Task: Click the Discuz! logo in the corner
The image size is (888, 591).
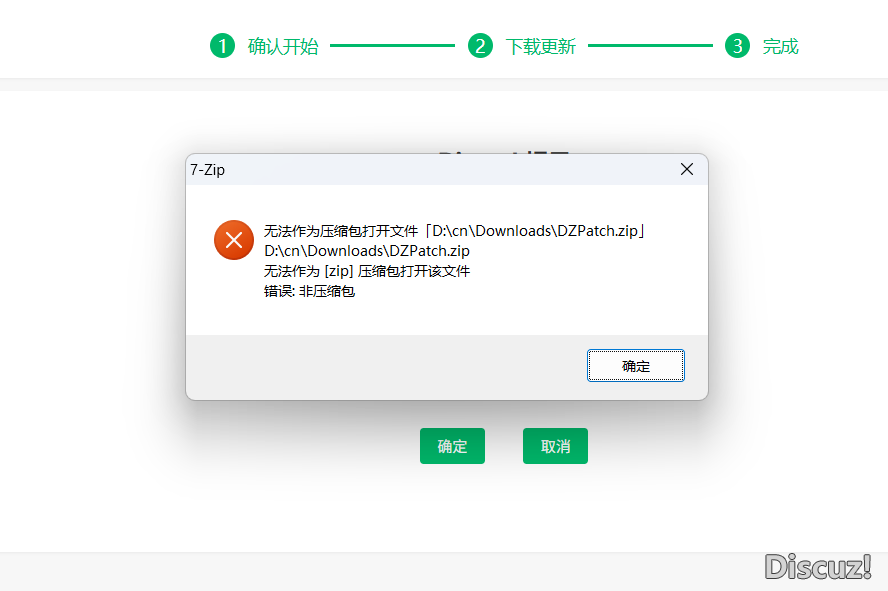Action: (x=818, y=568)
